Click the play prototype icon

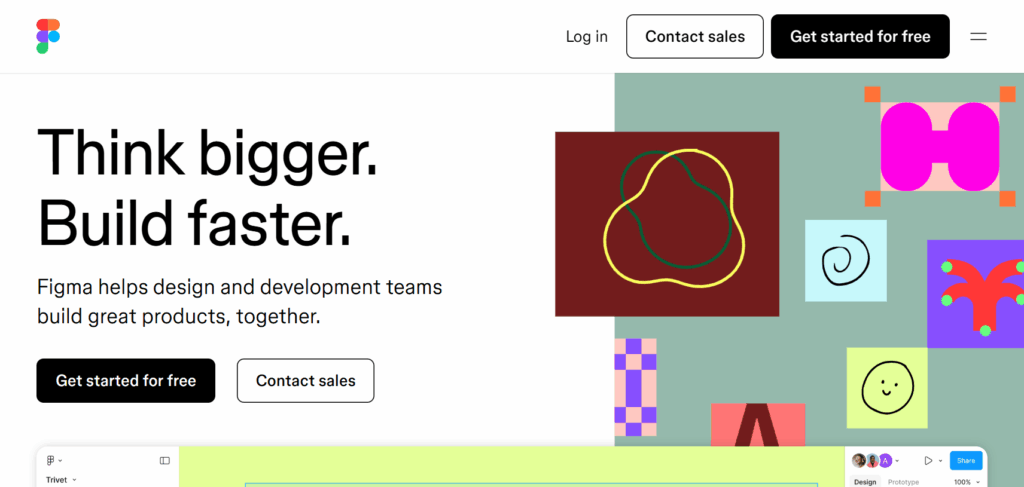click(x=927, y=461)
